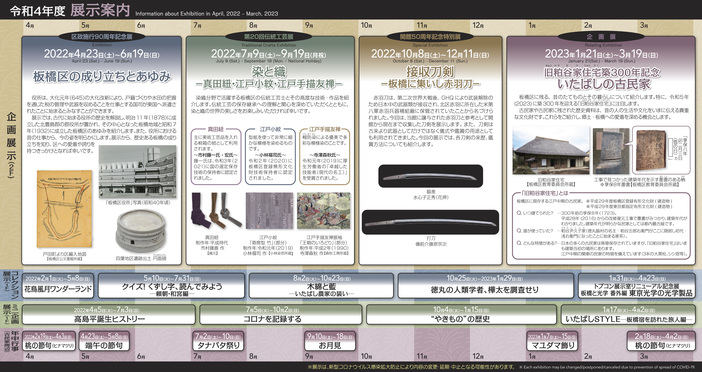The image size is (702, 372).
Task: Click the マユダマ飾り annual event box
Action: pos(552,341)
